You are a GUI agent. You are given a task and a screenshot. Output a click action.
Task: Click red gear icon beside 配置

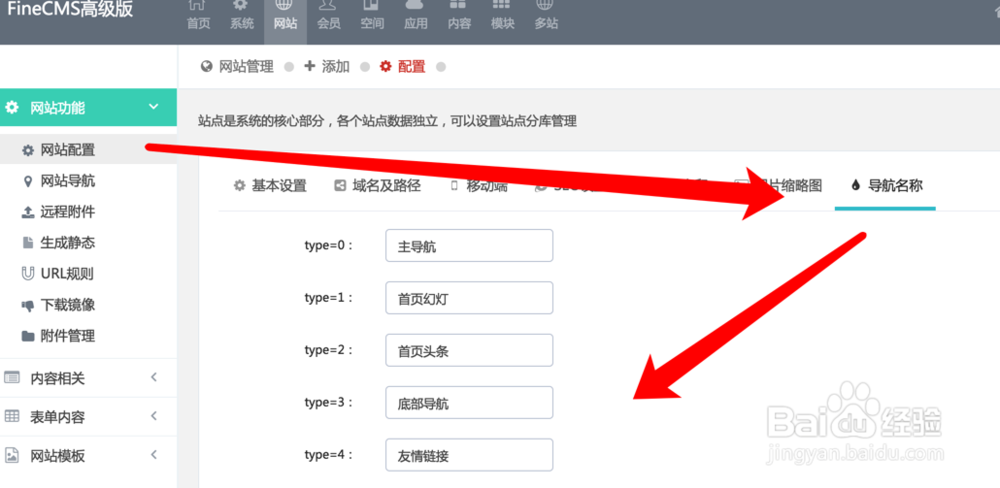(x=385, y=66)
